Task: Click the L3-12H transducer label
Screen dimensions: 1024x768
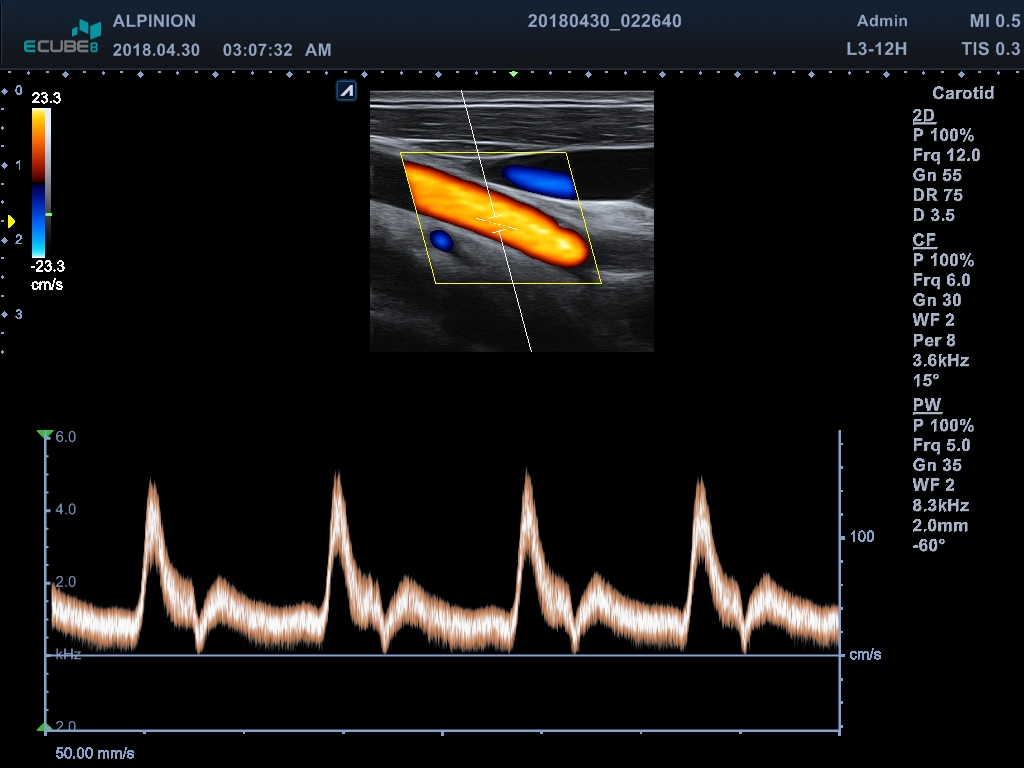Action: click(876, 49)
